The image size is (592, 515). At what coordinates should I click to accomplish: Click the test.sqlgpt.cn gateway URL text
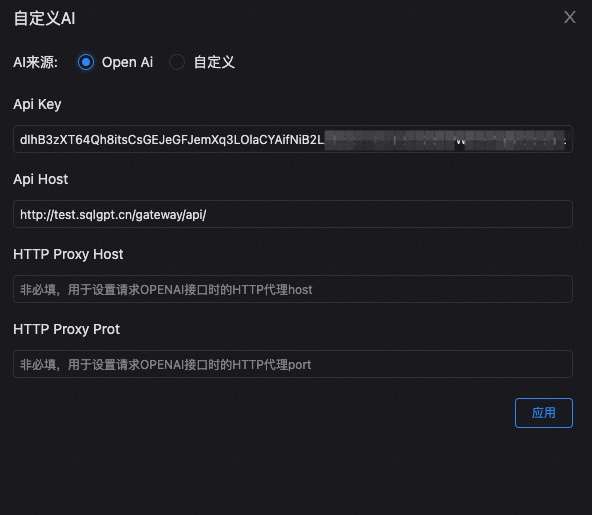point(113,215)
